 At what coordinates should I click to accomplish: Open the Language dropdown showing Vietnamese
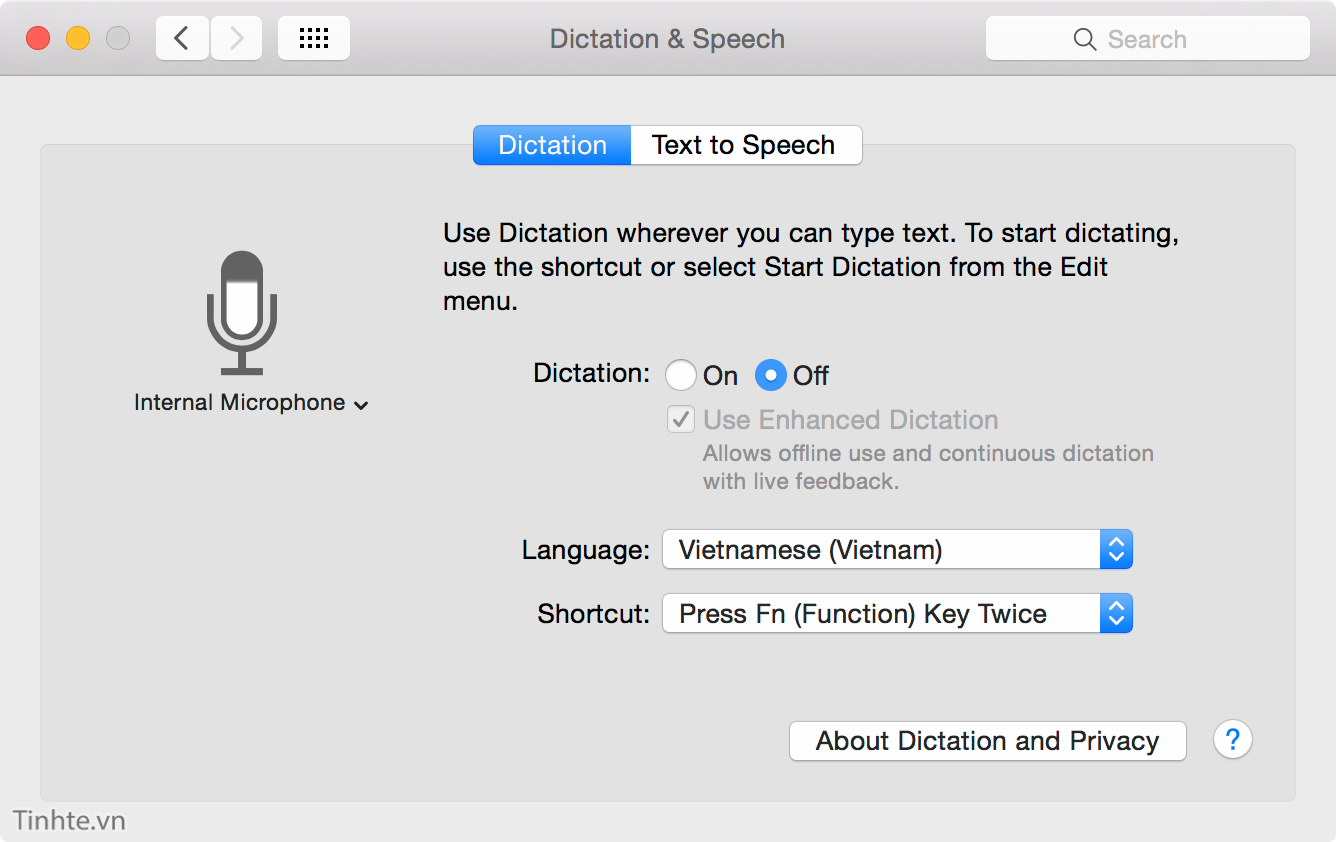pos(897,549)
